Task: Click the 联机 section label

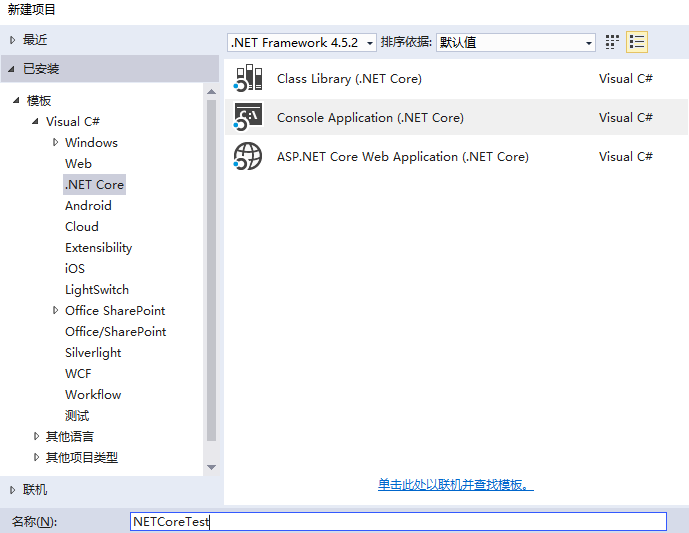Action: pos(35,489)
